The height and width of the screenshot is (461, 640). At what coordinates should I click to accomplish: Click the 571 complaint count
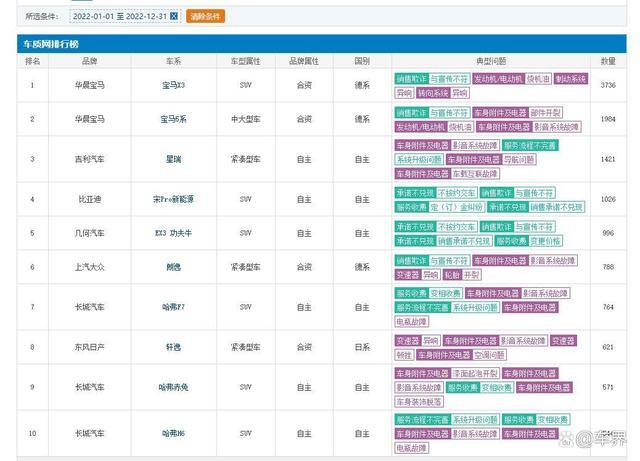coord(608,387)
